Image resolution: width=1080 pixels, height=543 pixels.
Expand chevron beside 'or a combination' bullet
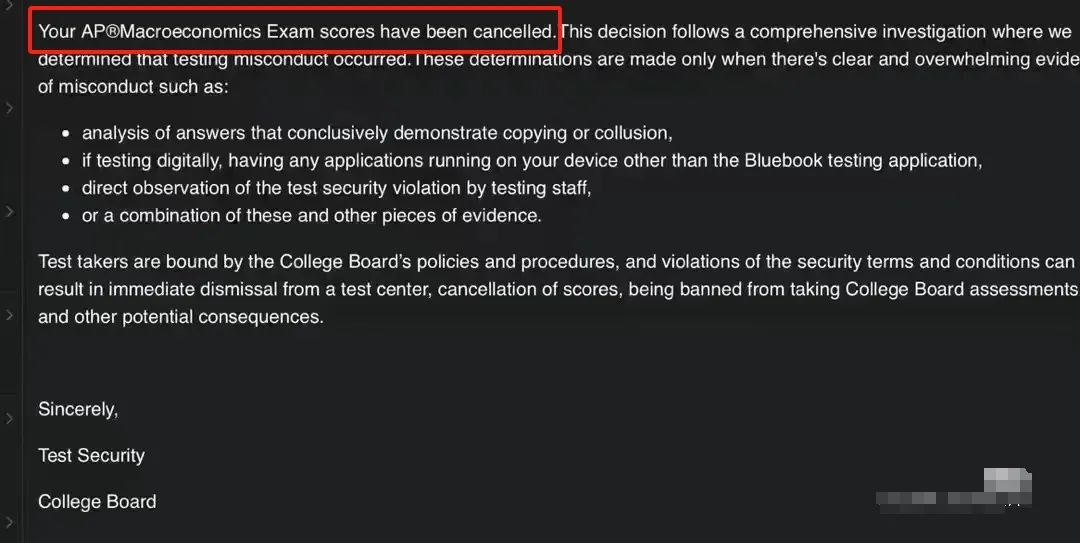tap(9, 212)
